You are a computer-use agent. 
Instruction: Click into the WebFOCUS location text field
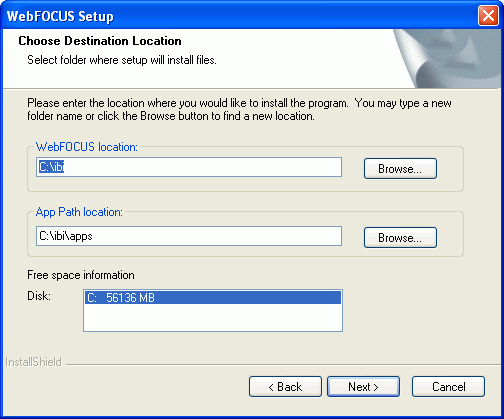pos(189,167)
